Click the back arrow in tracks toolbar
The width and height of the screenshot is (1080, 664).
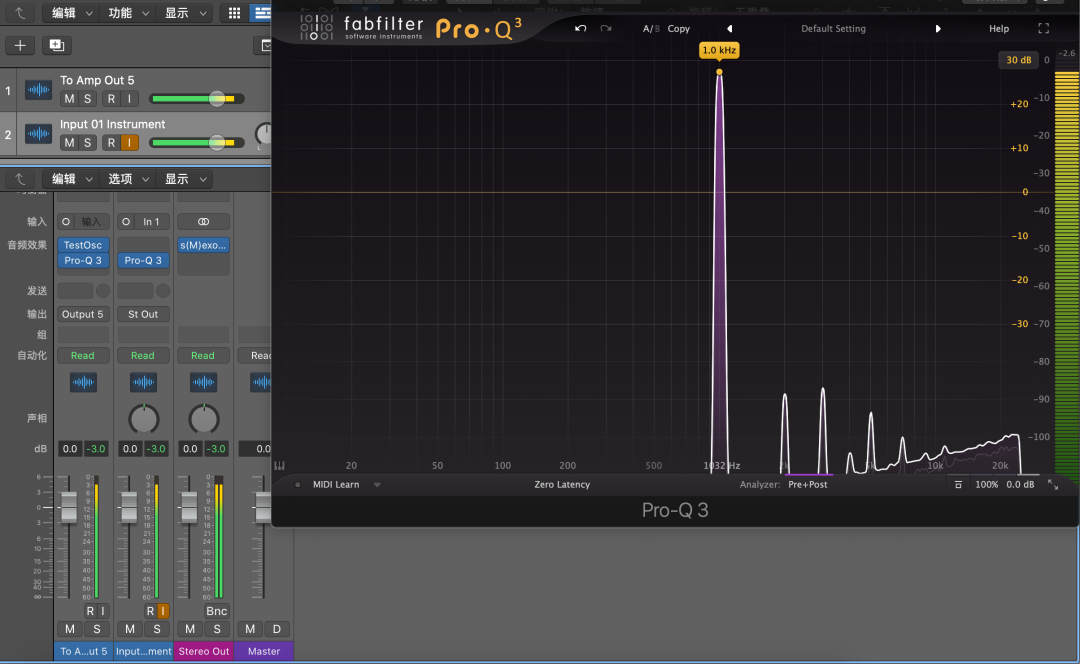[20, 12]
